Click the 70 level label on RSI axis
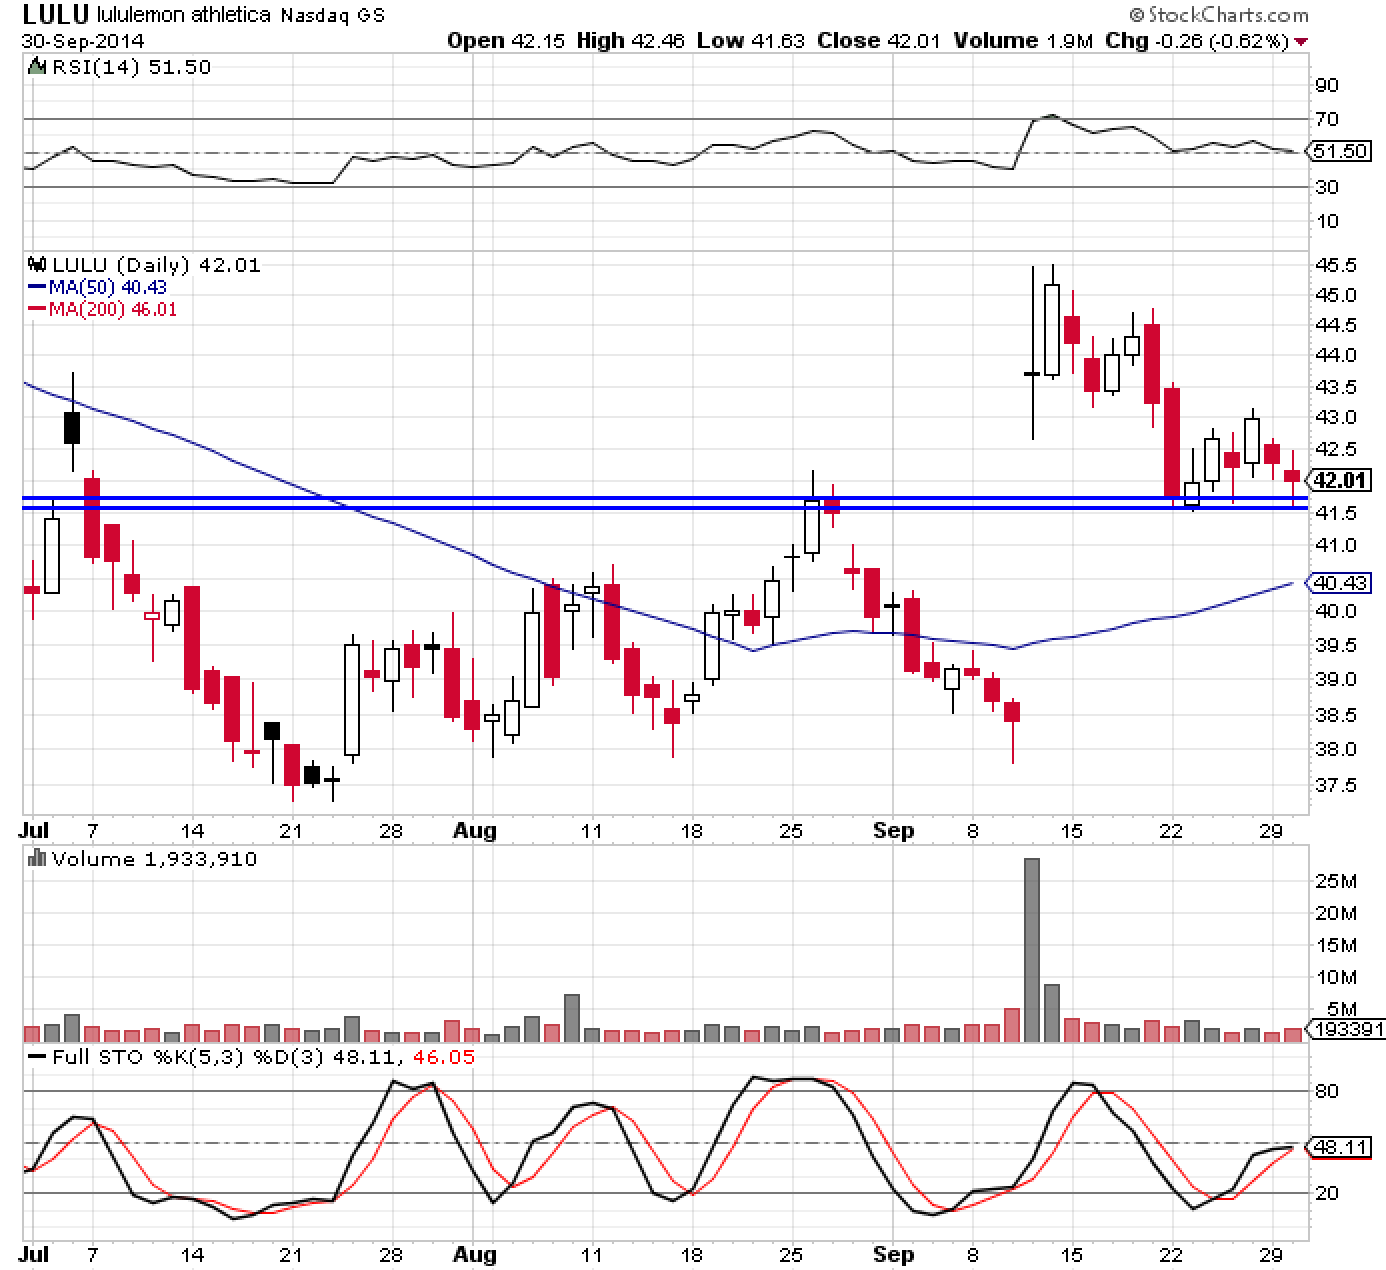This screenshot has width=1386, height=1270. point(1327,119)
